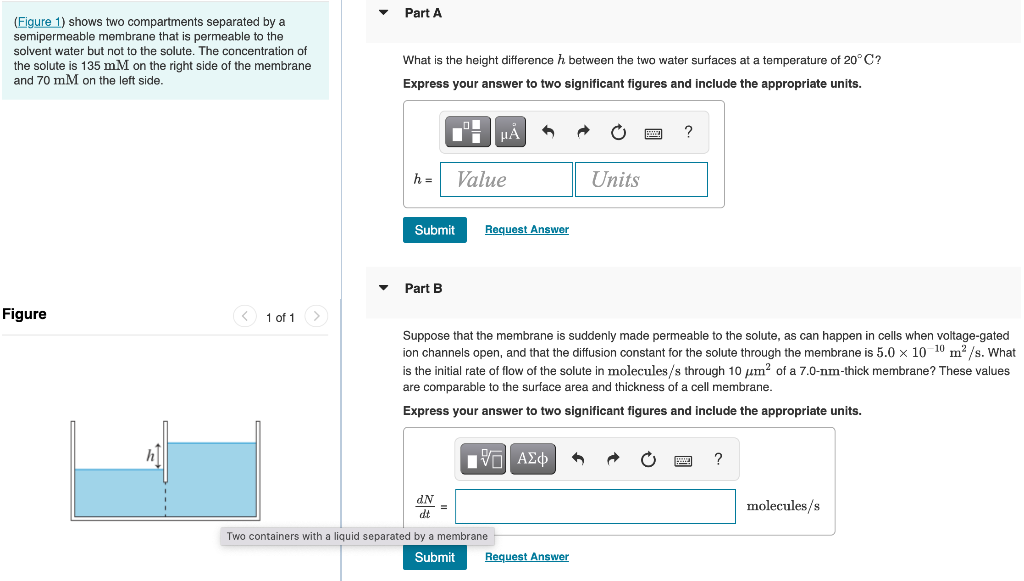
Task: Click the next figure arrow
Action: (315, 316)
